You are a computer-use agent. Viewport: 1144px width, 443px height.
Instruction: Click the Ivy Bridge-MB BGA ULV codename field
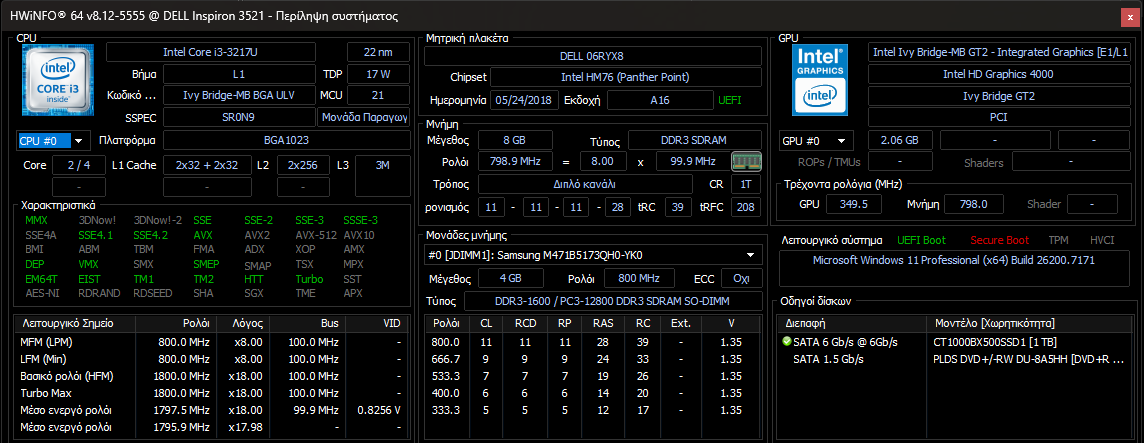pos(239,95)
